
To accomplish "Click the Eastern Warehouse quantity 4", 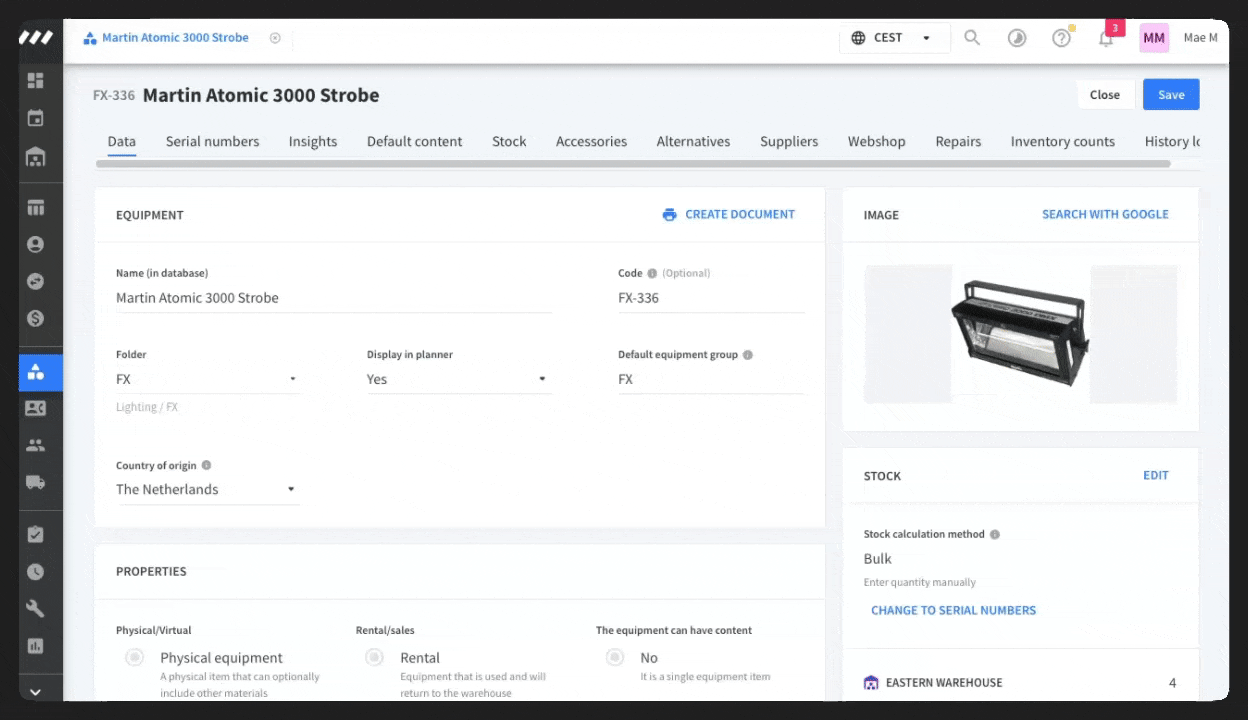I will click(1172, 683).
